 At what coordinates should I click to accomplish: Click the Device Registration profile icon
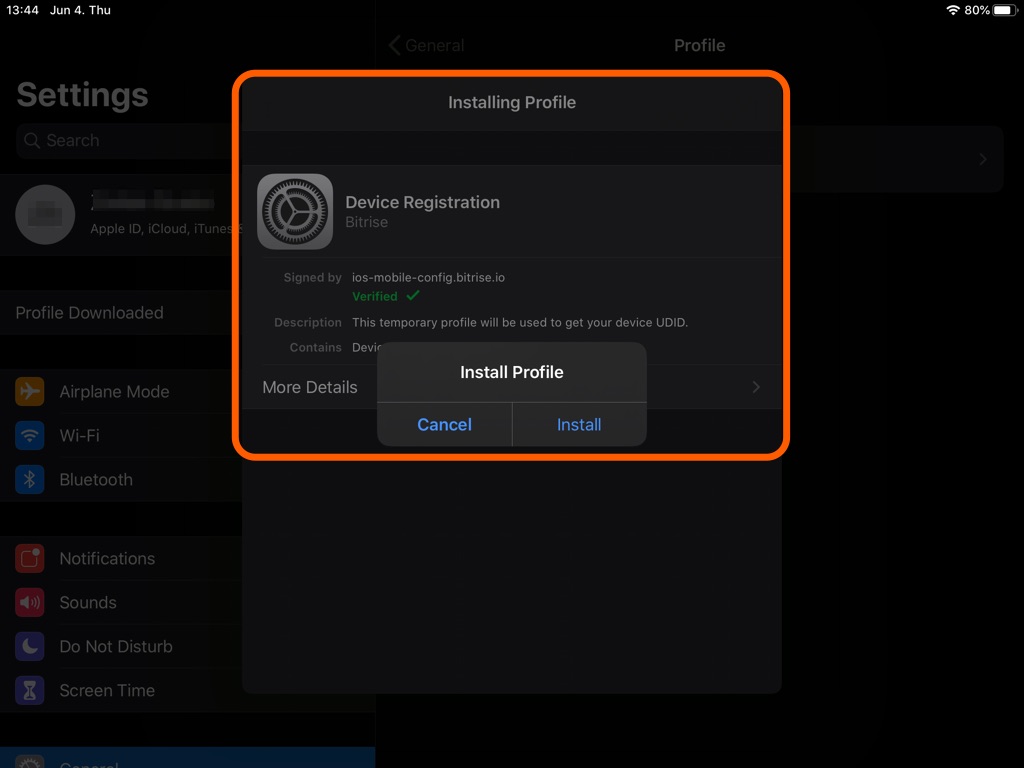(295, 212)
